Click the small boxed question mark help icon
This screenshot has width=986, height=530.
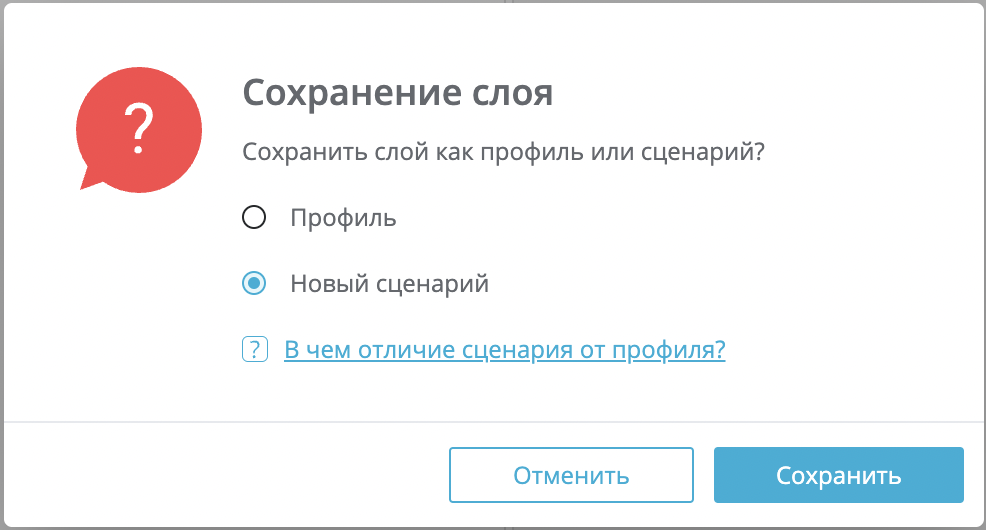[255, 349]
